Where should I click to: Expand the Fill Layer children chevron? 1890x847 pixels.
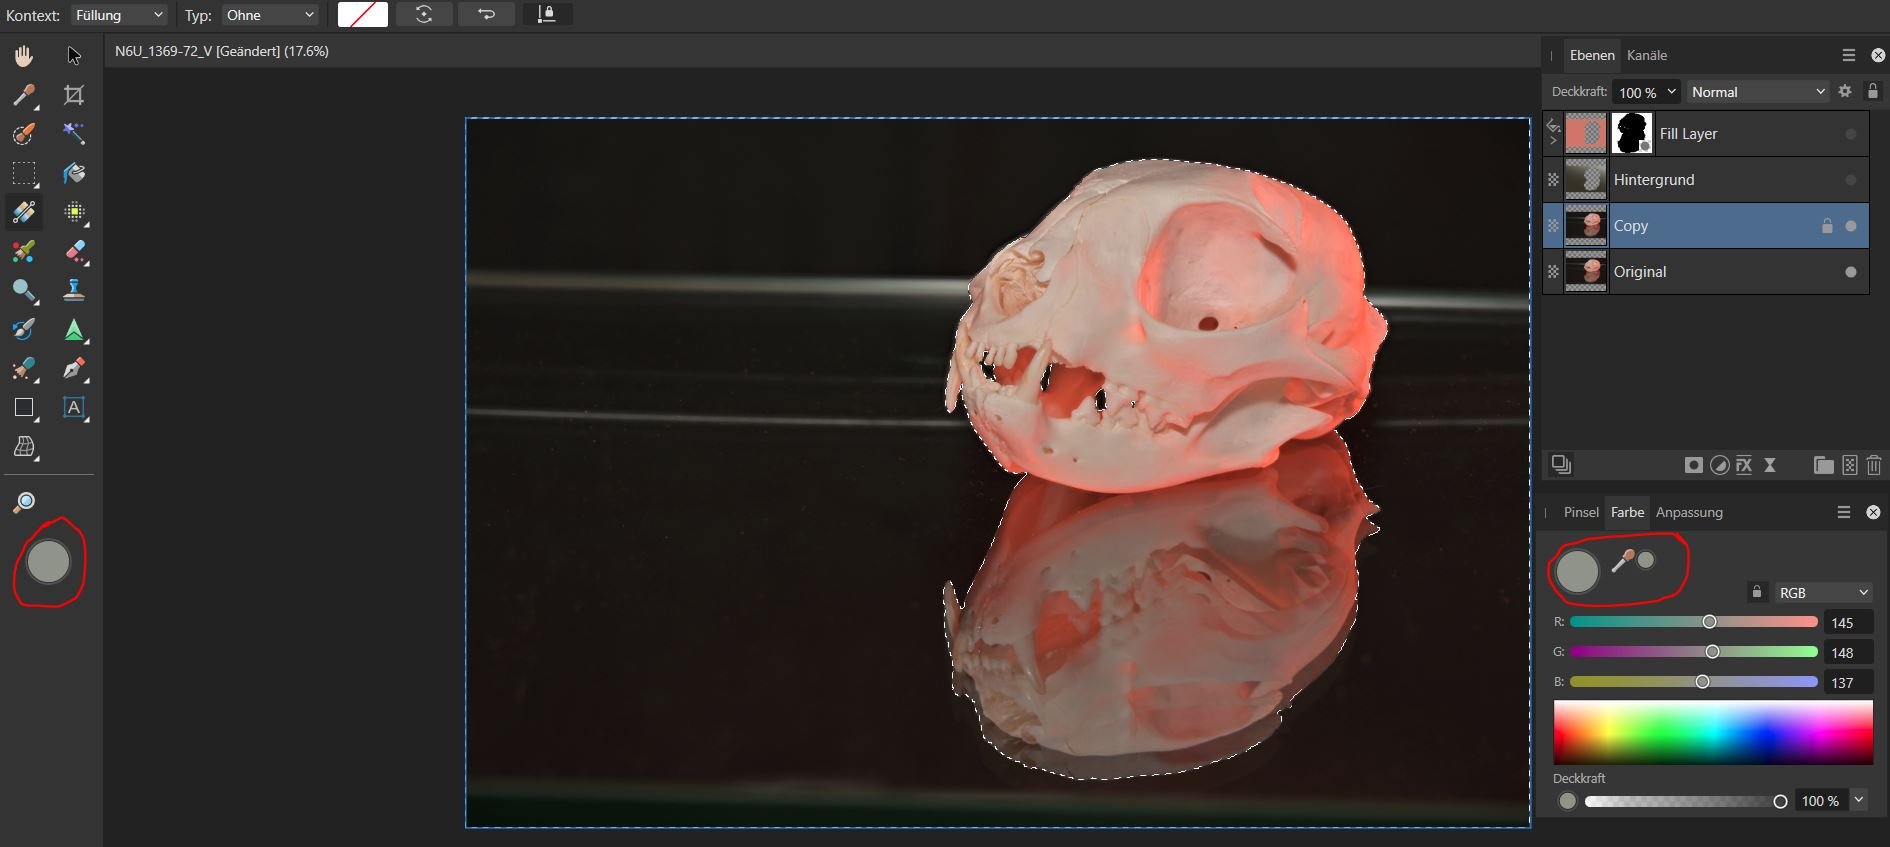[1553, 141]
